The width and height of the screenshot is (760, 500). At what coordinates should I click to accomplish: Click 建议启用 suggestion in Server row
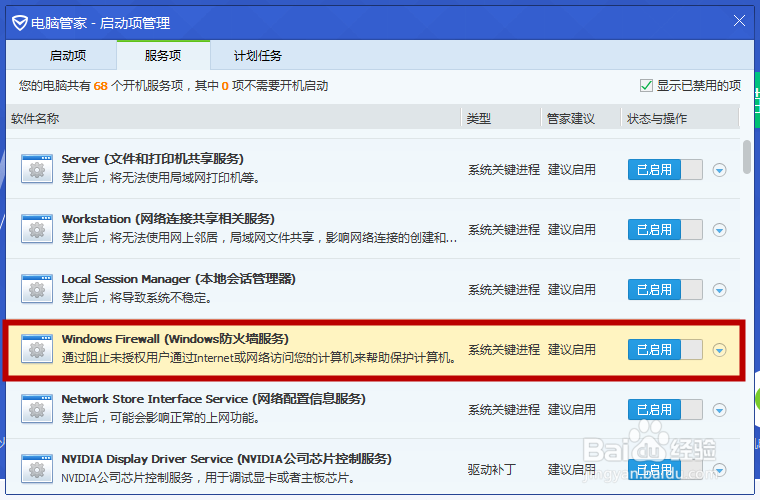tap(571, 170)
